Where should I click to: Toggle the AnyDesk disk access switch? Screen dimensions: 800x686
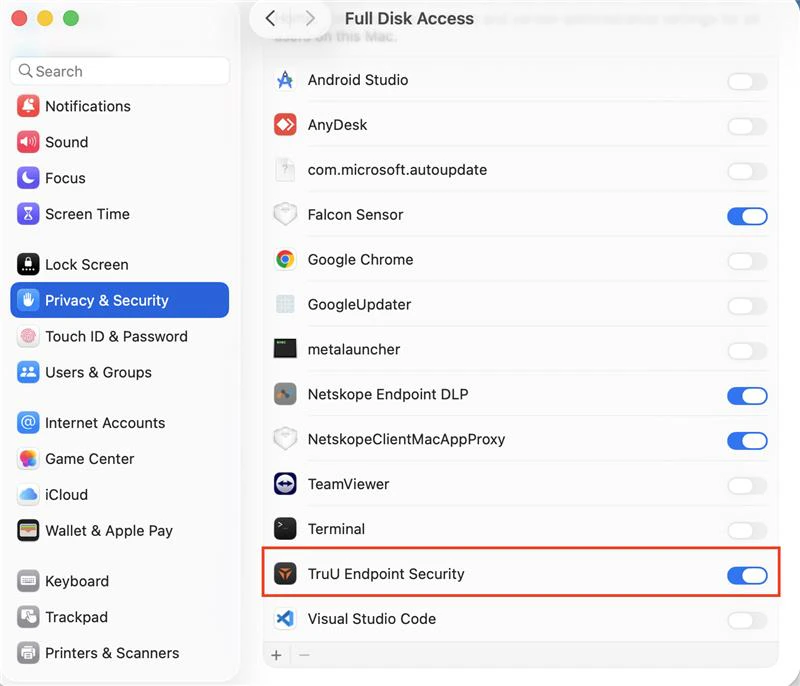(747, 126)
